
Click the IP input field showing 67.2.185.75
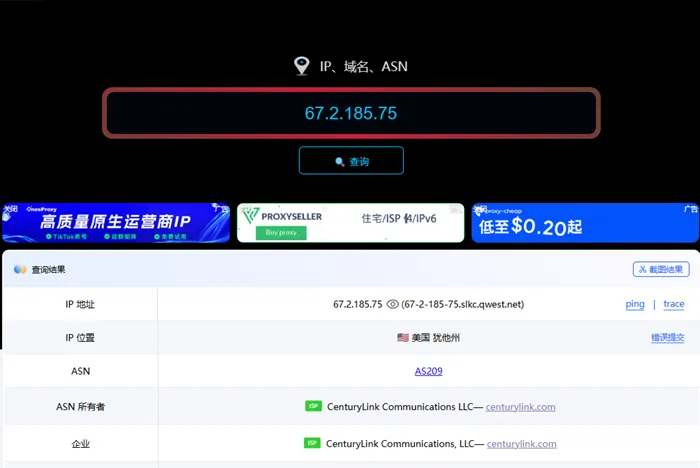[351, 113]
